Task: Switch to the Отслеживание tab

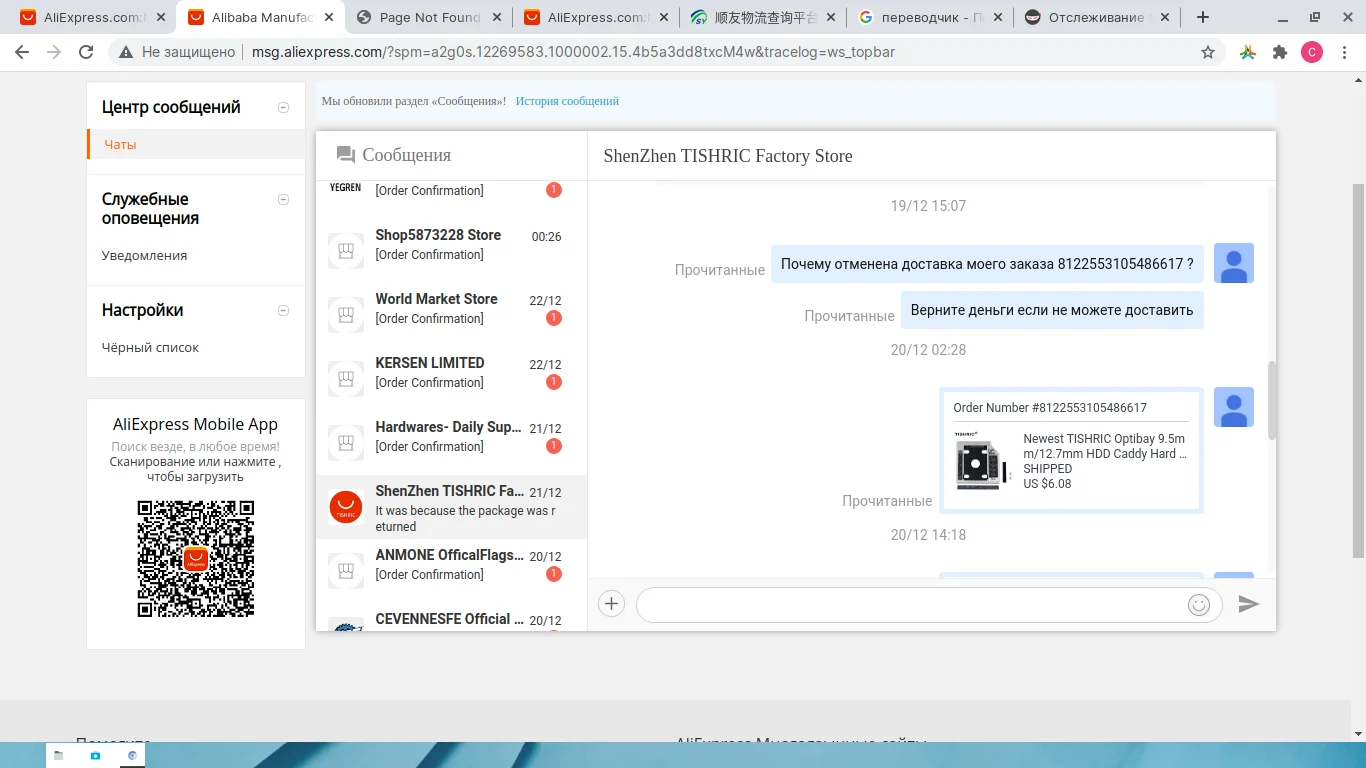Action: [1096, 17]
